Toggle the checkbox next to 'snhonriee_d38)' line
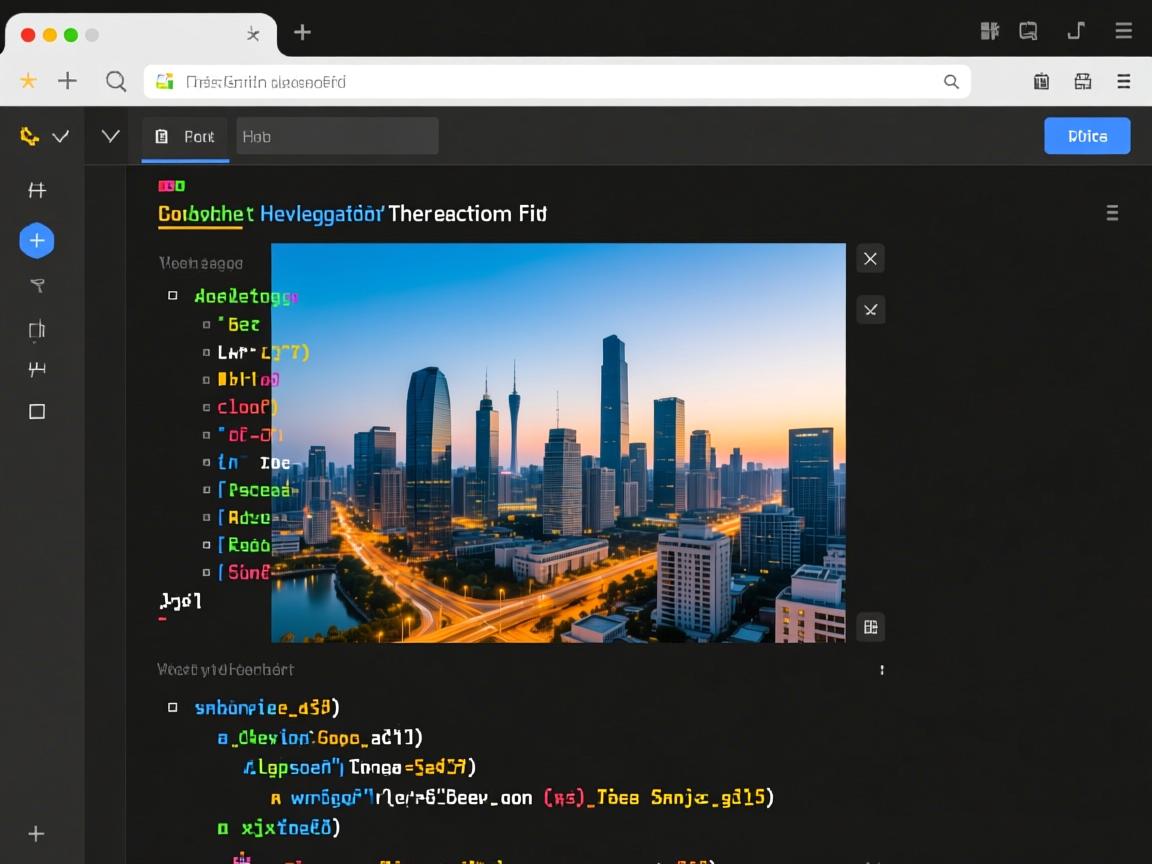The width and height of the screenshot is (1152, 864). click(173, 707)
